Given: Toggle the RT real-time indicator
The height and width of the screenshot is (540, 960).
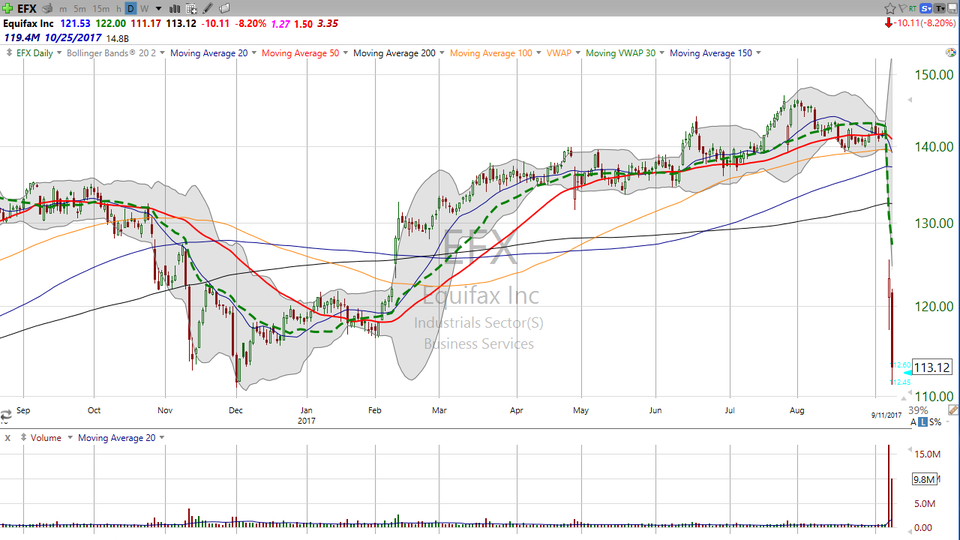Looking at the screenshot, I should (x=913, y=9).
